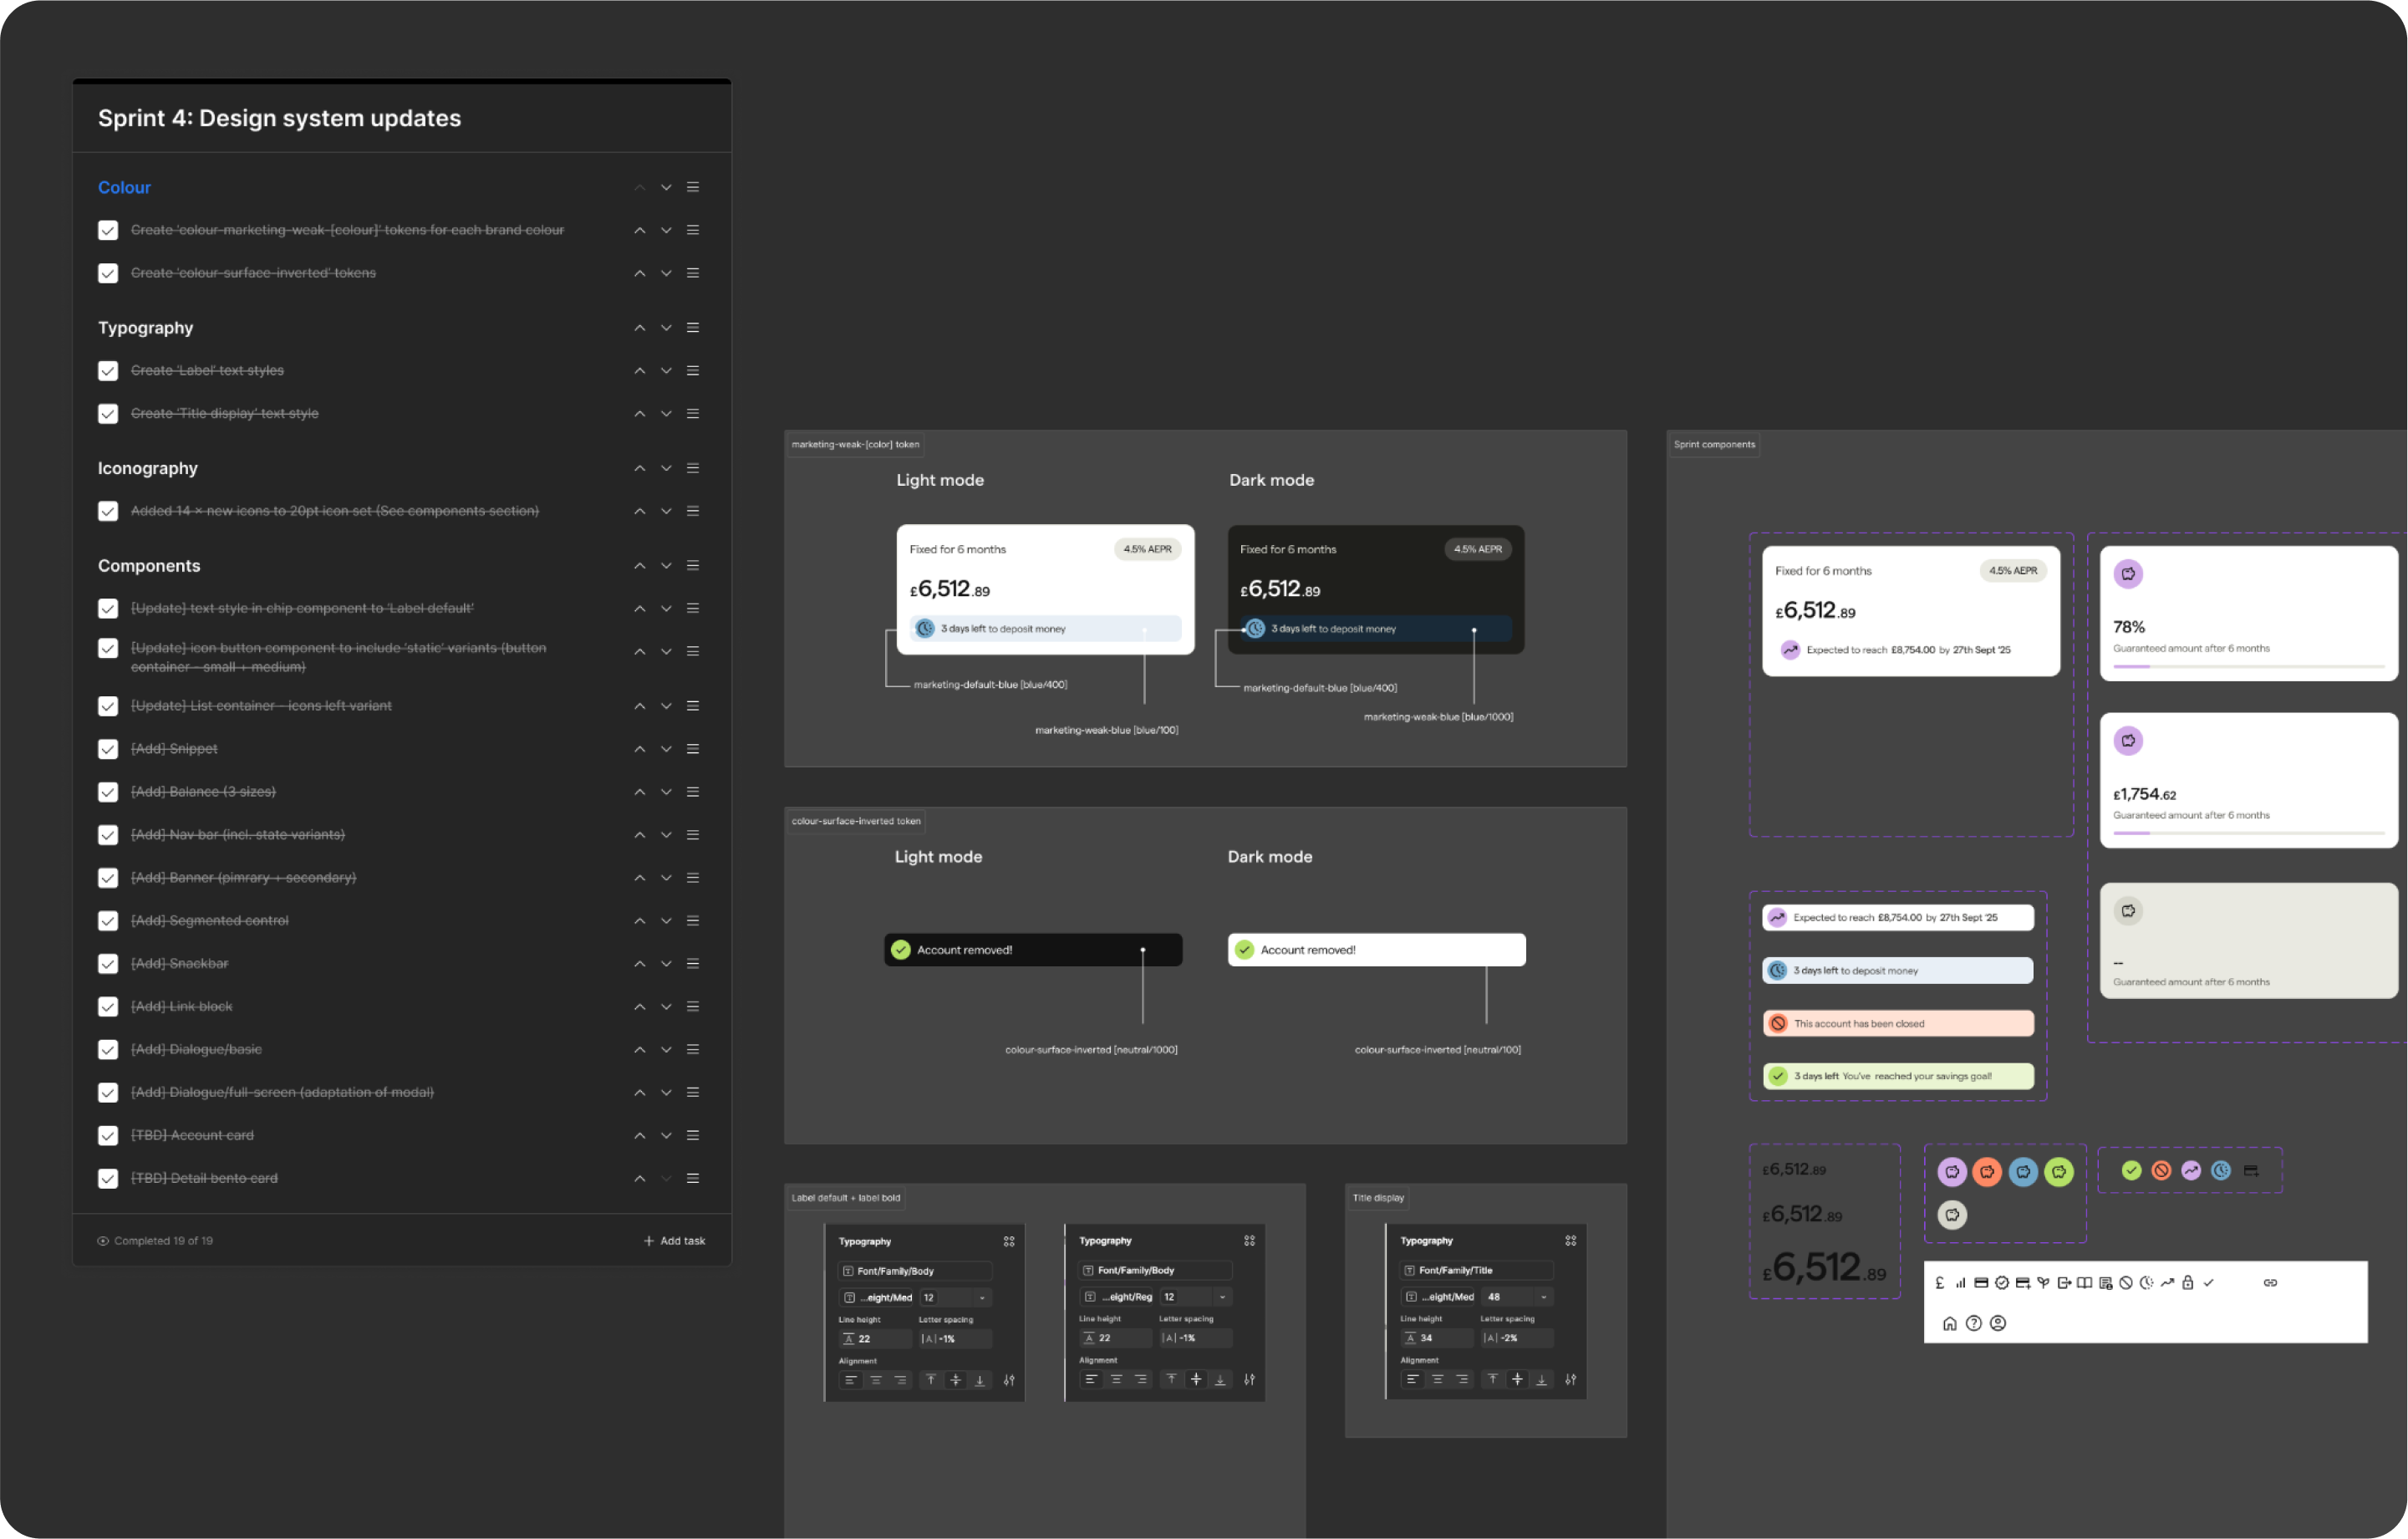
Task: Select the orange piggy bank avatar
Action: click(1987, 1172)
